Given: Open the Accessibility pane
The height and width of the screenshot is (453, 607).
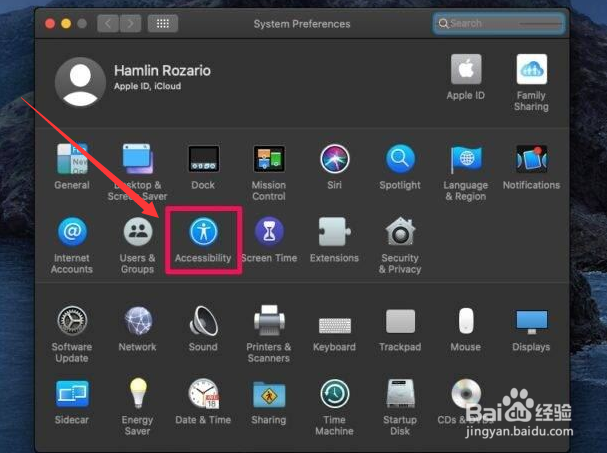Looking at the screenshot, I should tap(203, 232).
